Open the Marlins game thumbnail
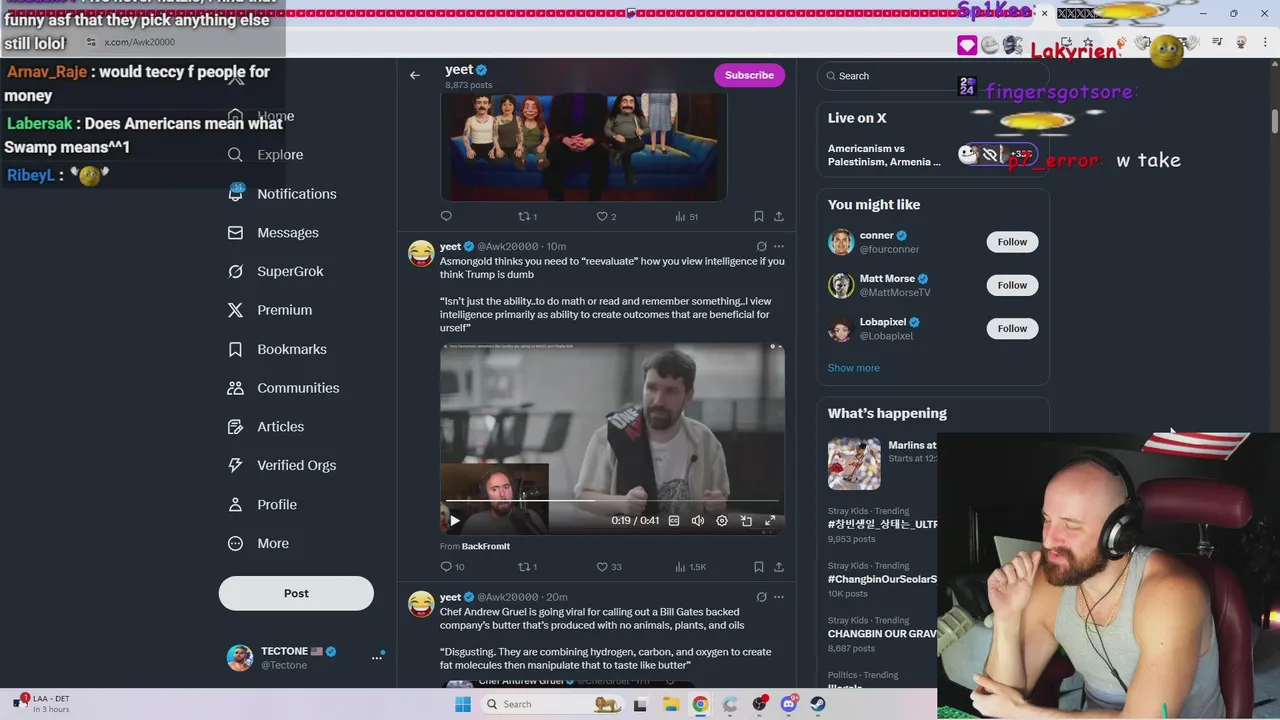Viewport: 1280px width, 720px height. pos(854,463)
